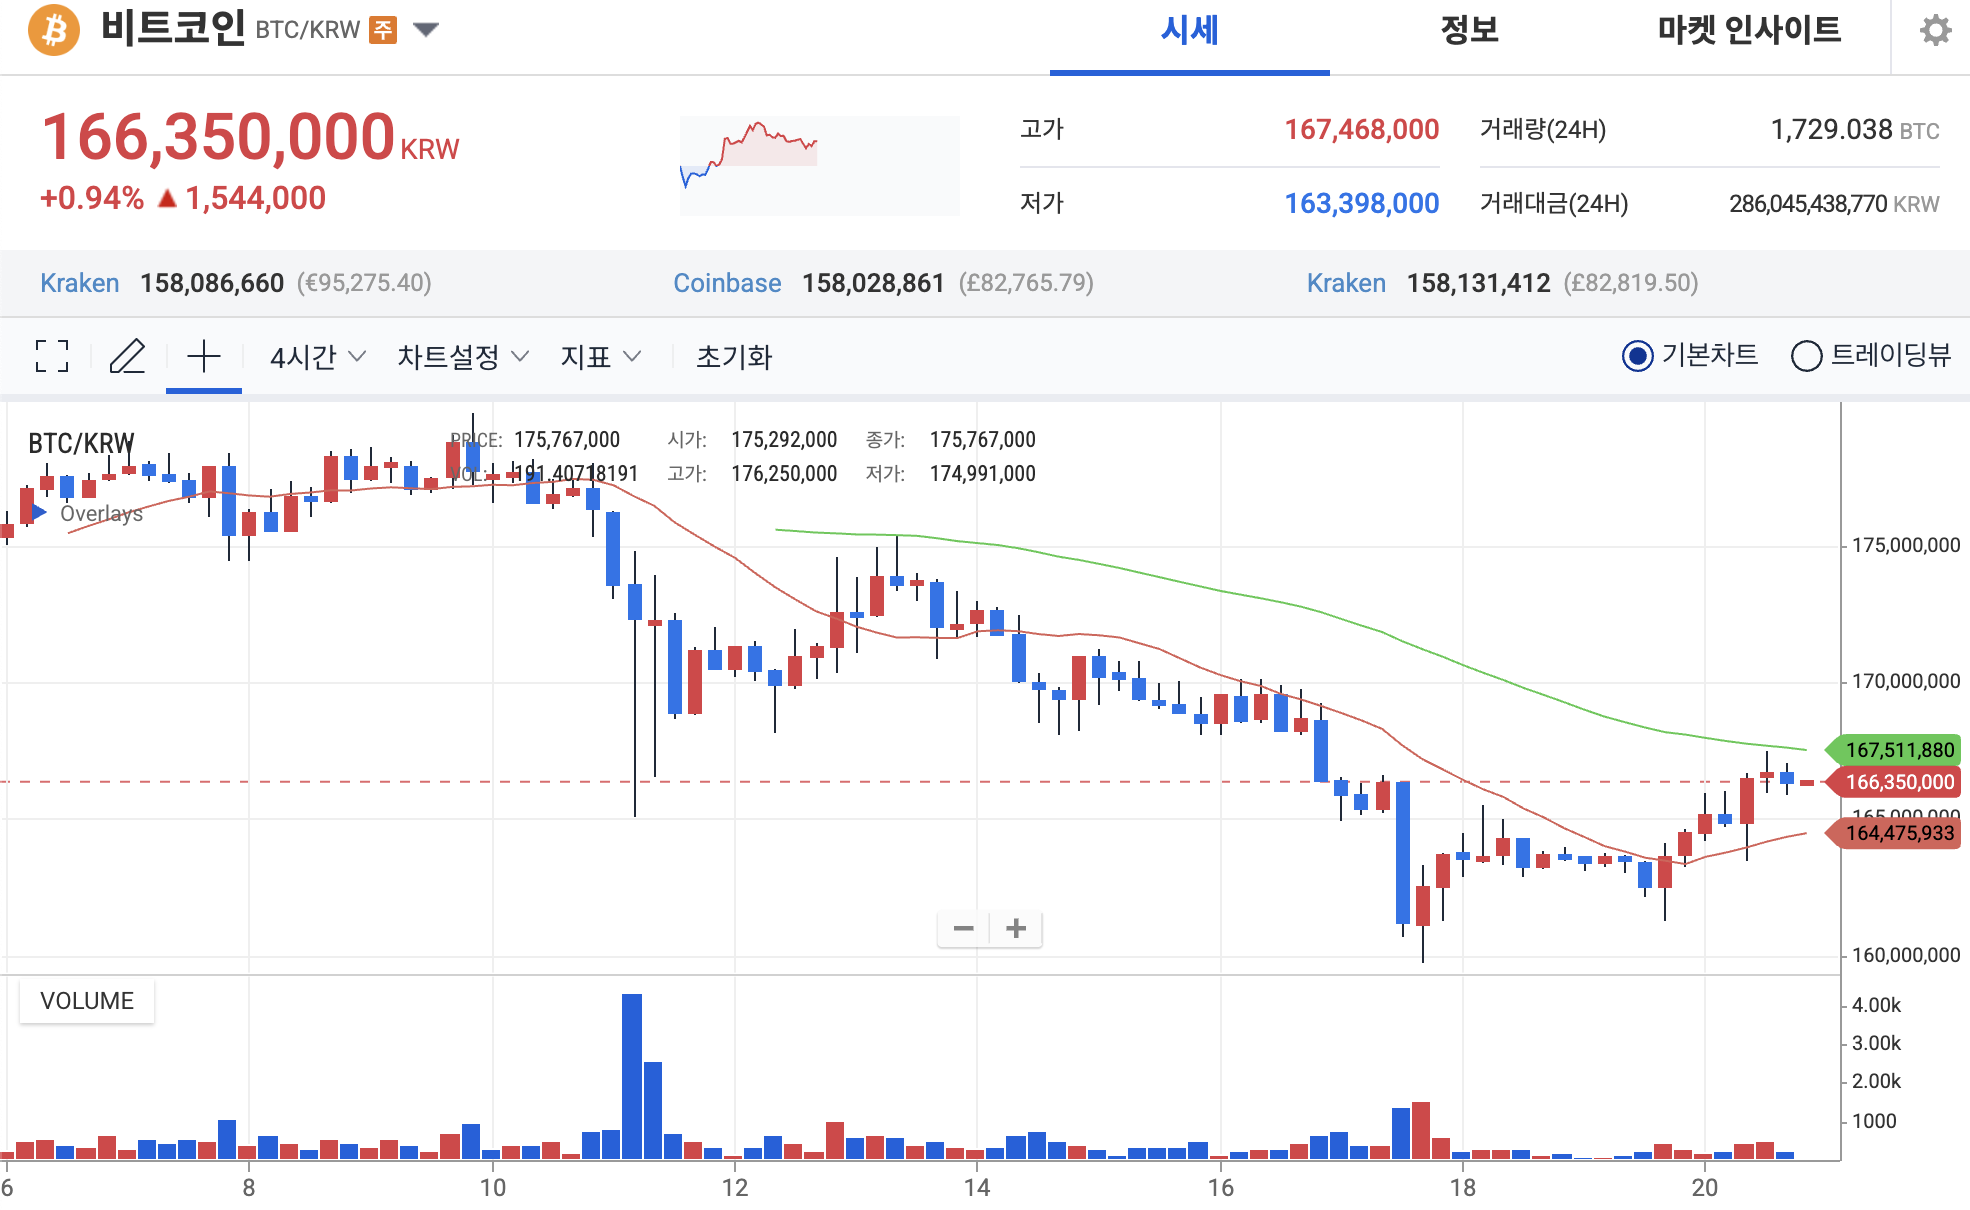The image size is (1970, 1210).
Task: Select the 트레이딩뷰 radio button
Action: pyautogui.click(x=1806, y=357)
